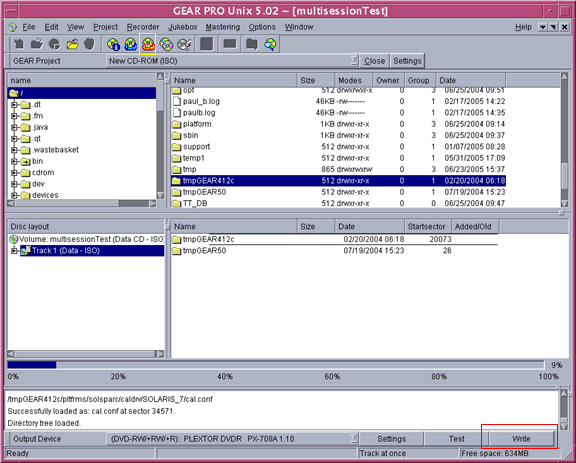Click the yellow open folder toolbar icon

pyautogui.click(x=72, y=44)
